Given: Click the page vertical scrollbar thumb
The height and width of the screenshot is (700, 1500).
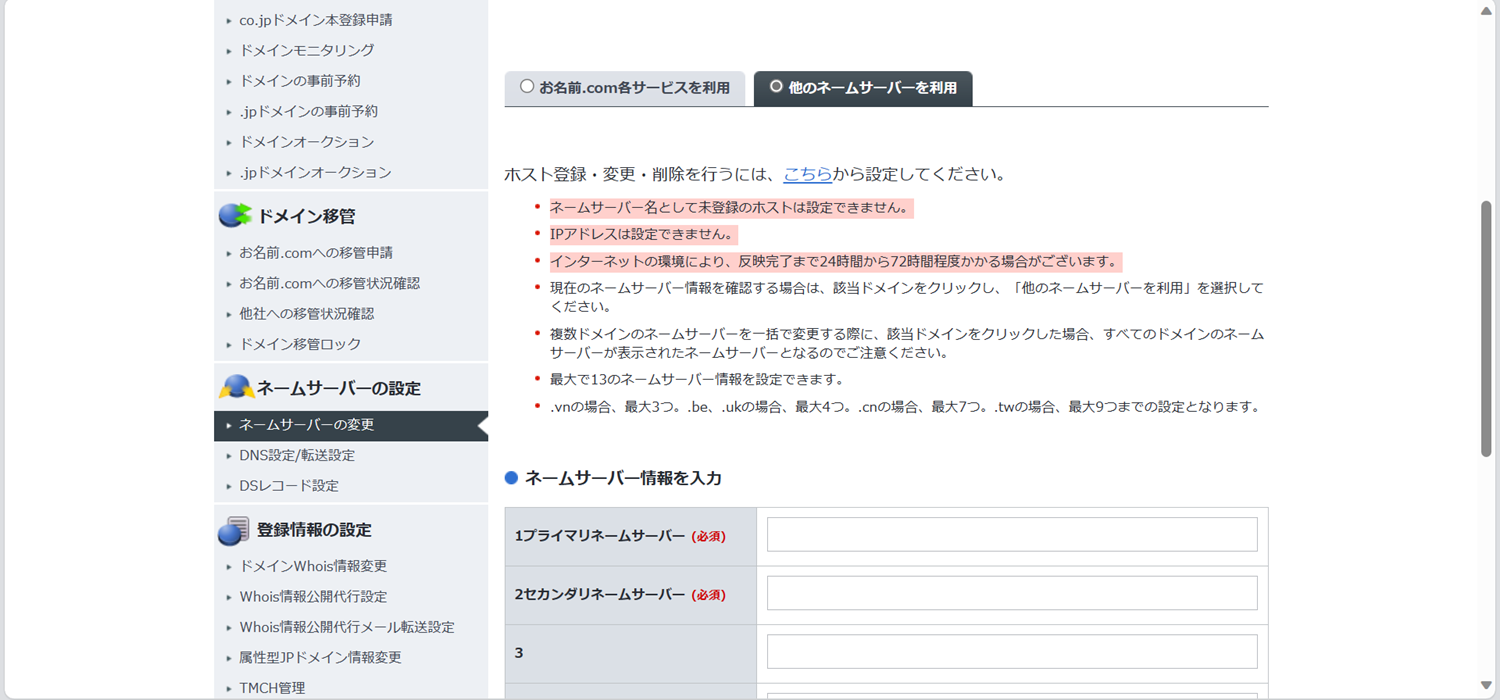Looking at the screenshot, I should pyautogui.click(x=1486, y=328).
